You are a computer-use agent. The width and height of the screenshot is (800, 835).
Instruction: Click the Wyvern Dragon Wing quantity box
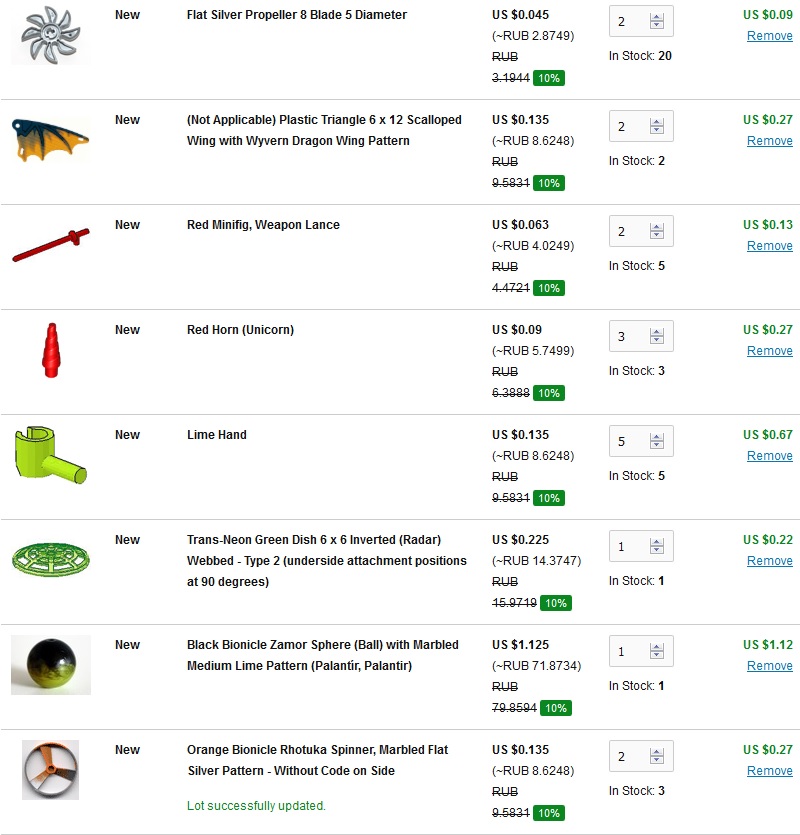click(x=629, y=126)
